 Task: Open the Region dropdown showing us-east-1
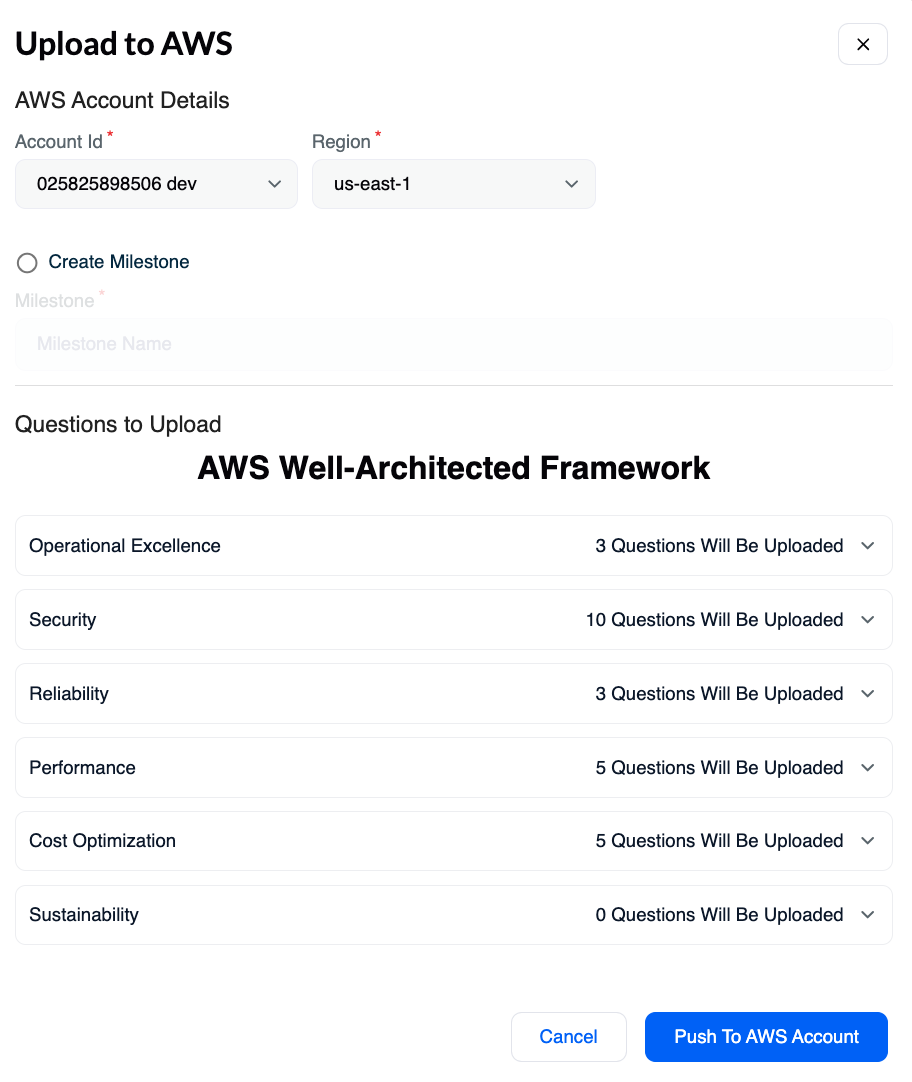[453, 184]
